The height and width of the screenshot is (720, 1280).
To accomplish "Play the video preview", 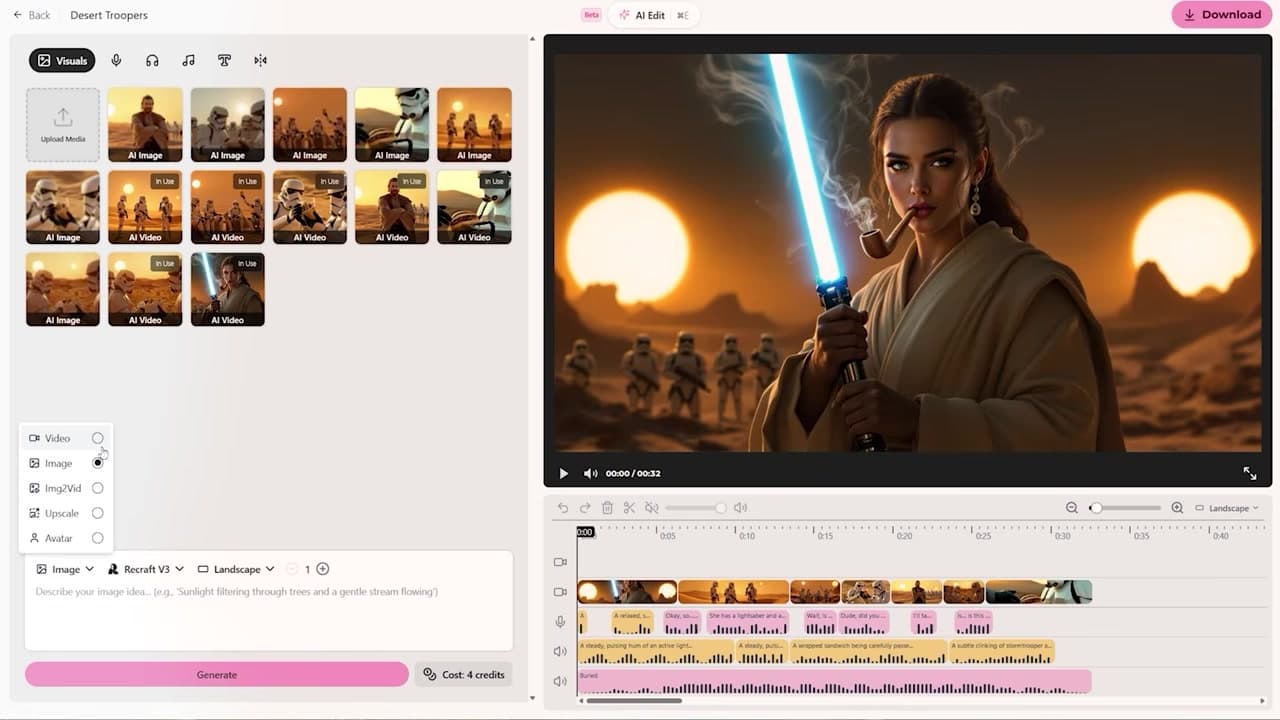I will pos(563,473).
